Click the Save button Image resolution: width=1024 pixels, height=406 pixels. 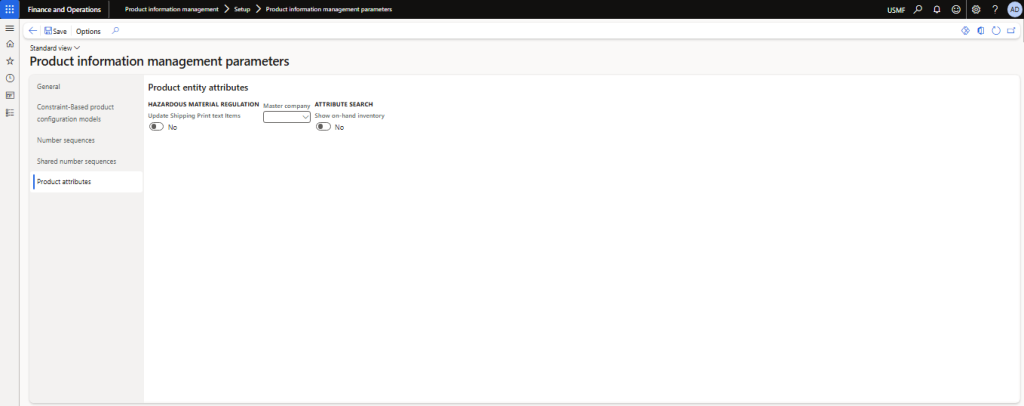[x=56, y=31]
